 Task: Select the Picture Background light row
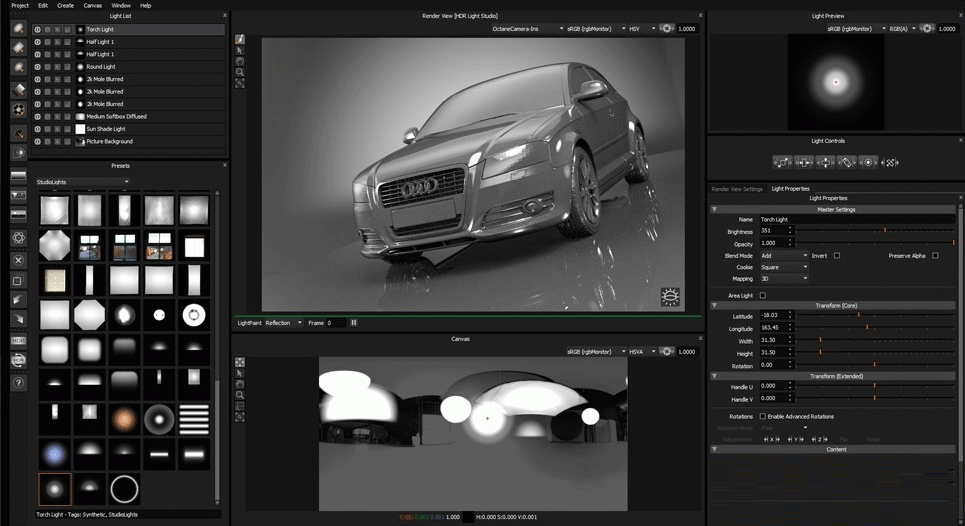coord(128,141)
